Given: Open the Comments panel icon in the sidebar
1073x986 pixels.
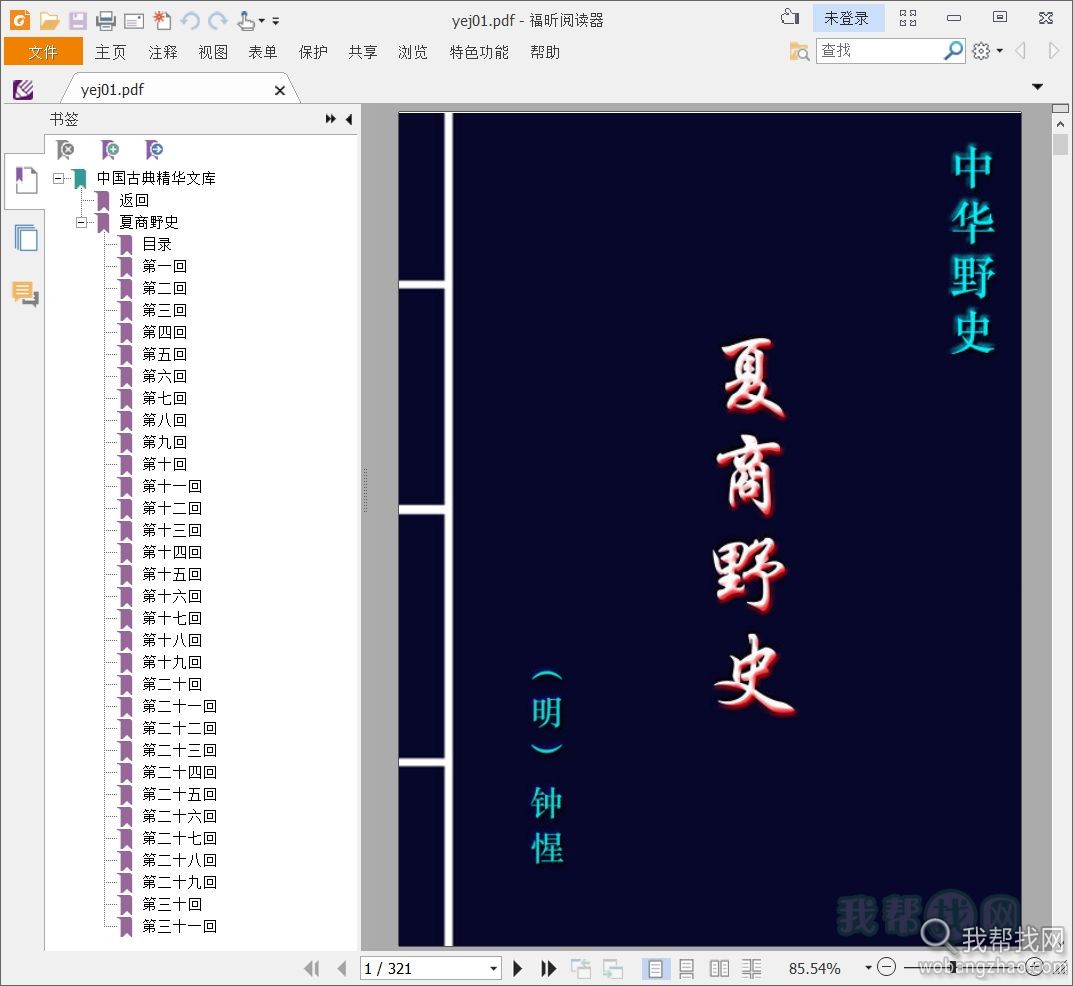Looking at the screenshot, I should pyautogui.click(x=25, y=294).
